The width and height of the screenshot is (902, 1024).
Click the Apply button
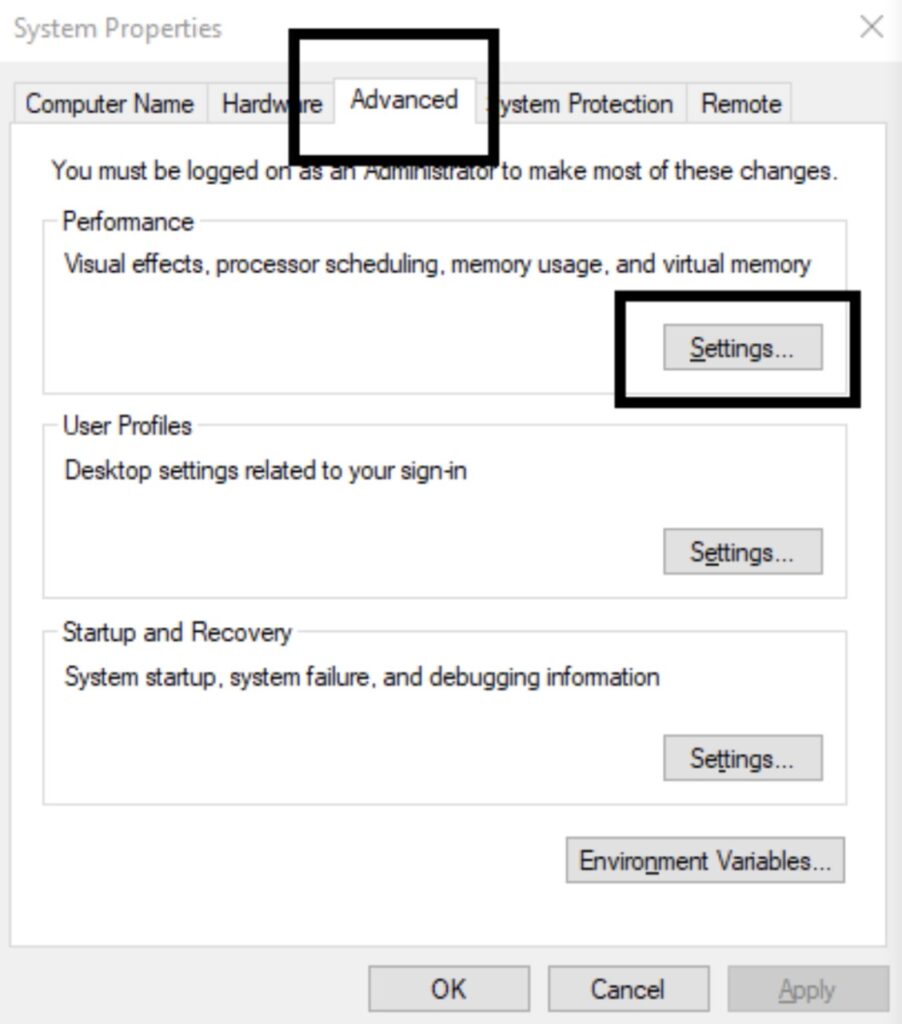[x=806, y=988]
